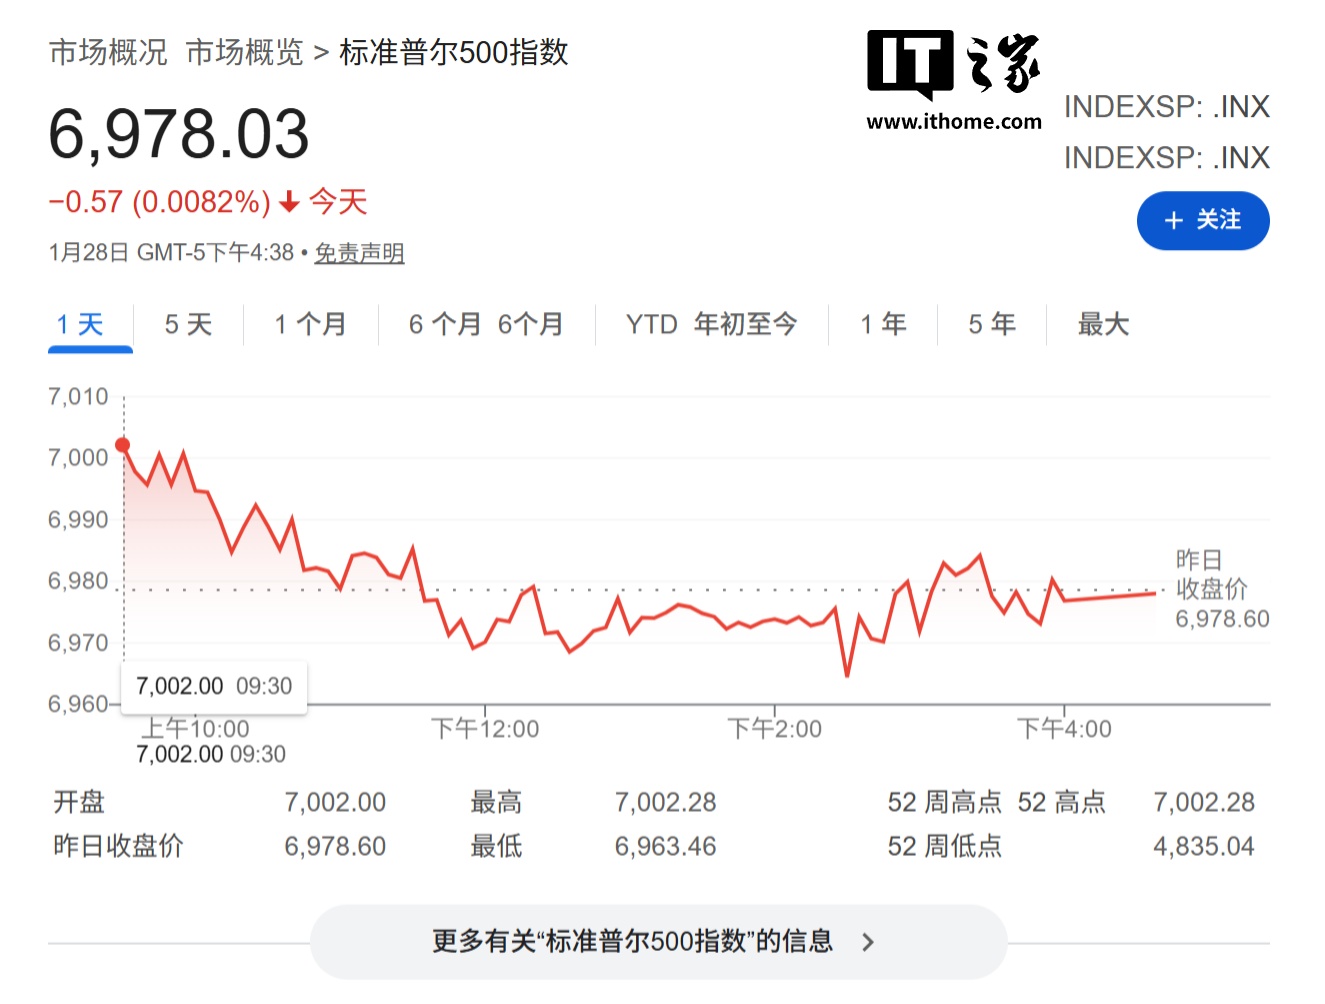The image size is (1325, 1004).
Task: Click the 7,002.00 09:30 tooltip box
Action: point(212,686)
